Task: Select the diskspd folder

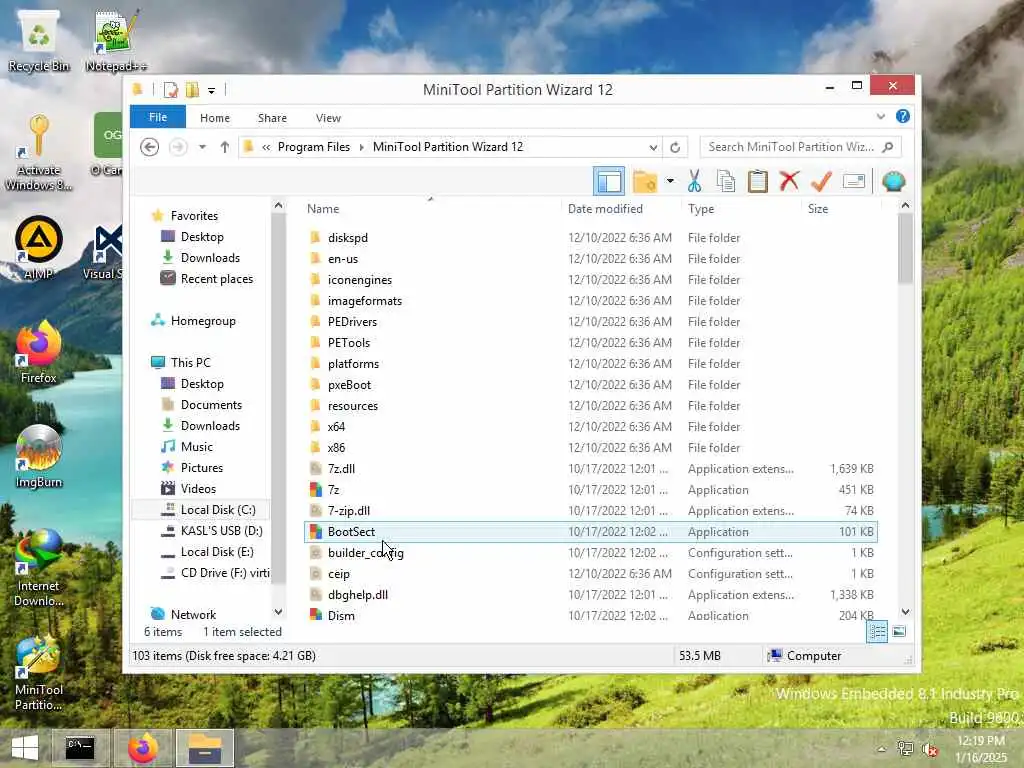Action: click(x=347, y=238)
